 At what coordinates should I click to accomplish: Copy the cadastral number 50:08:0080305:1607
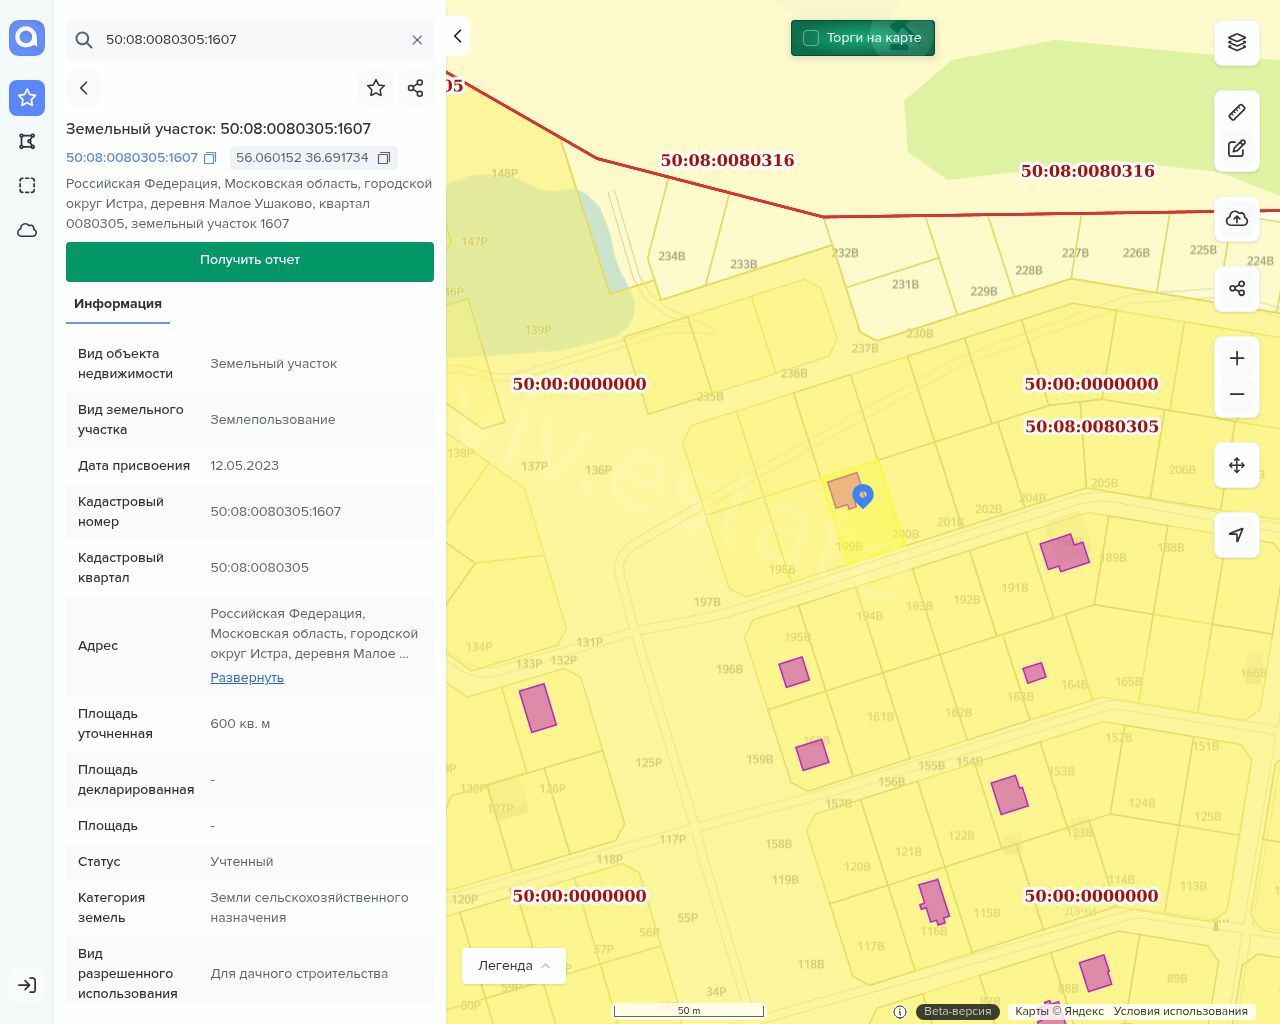click(210, 158)
